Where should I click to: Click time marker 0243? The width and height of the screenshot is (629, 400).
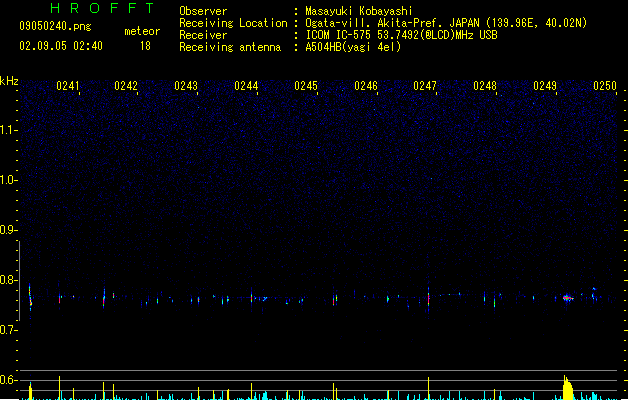click(x=186, y=86)
